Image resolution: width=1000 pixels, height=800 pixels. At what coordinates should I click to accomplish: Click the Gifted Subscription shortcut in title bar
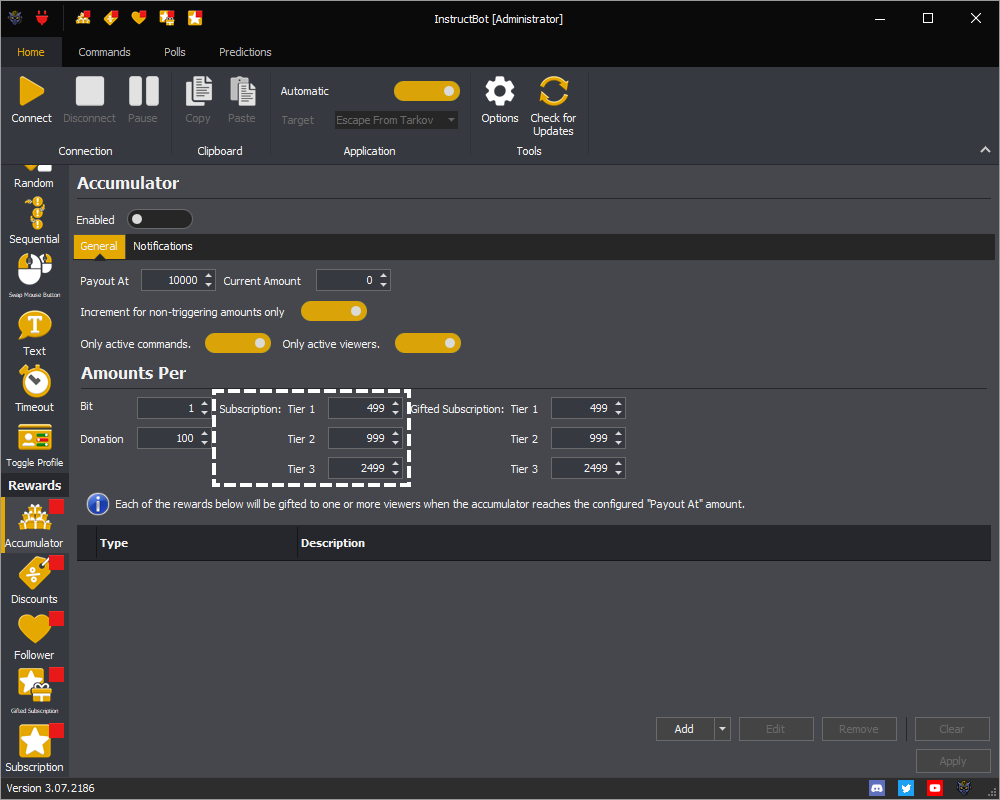click(x=167, y=18)
